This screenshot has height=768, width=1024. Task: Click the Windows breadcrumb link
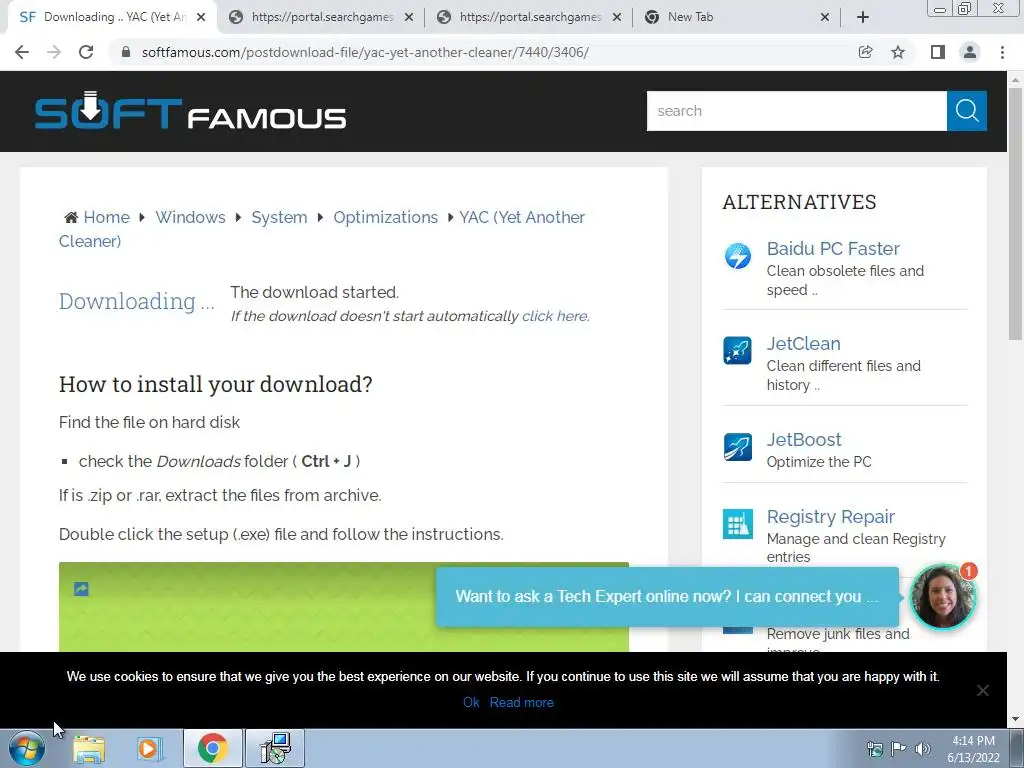[x=190, y=217]
